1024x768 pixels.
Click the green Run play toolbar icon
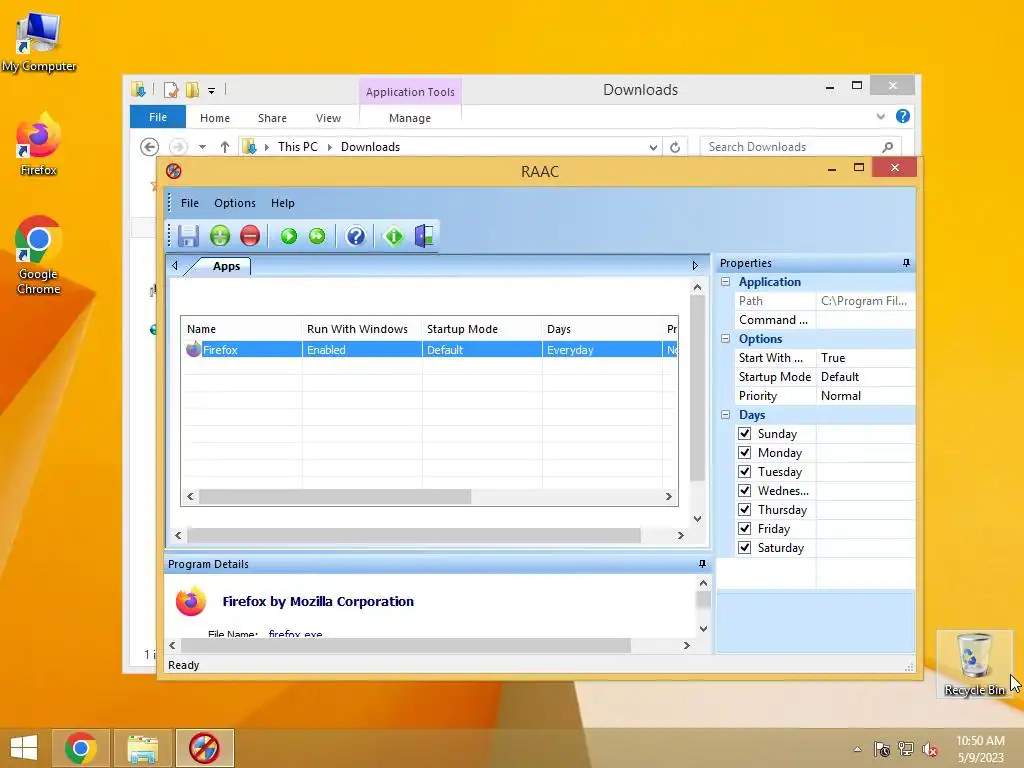coord(289,236)
